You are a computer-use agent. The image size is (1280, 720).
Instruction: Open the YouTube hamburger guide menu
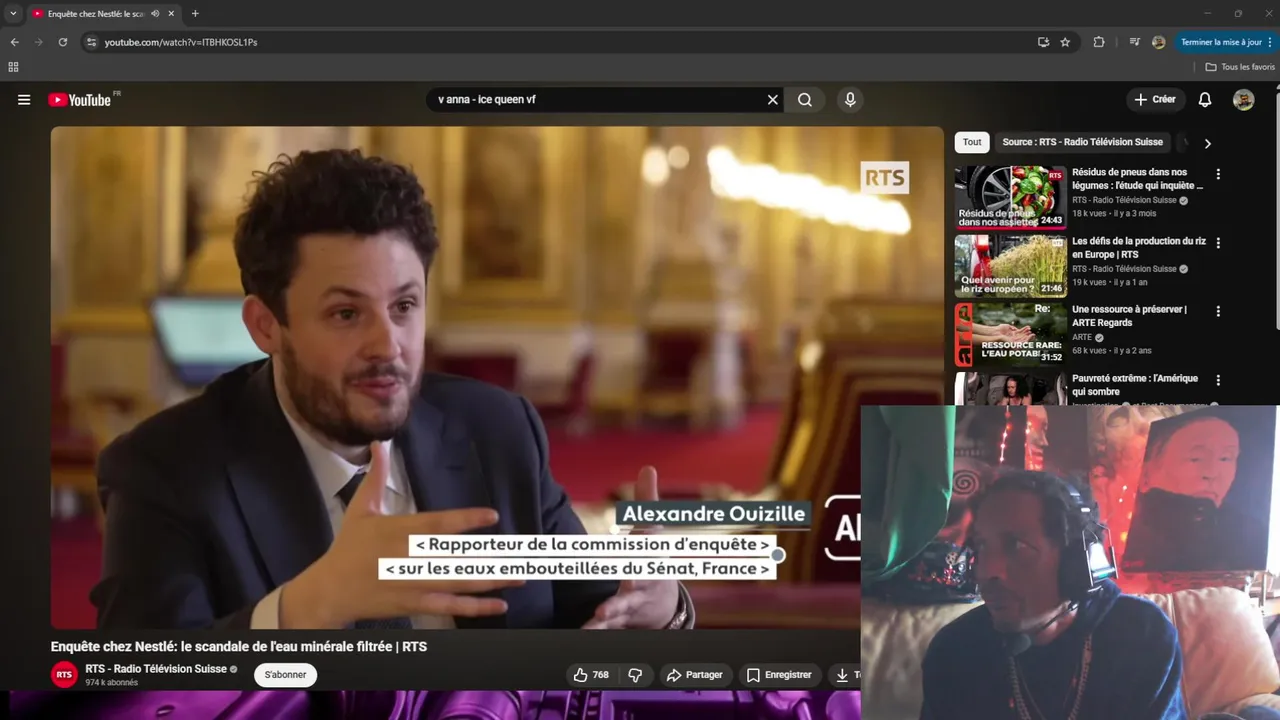pos(24,100)
